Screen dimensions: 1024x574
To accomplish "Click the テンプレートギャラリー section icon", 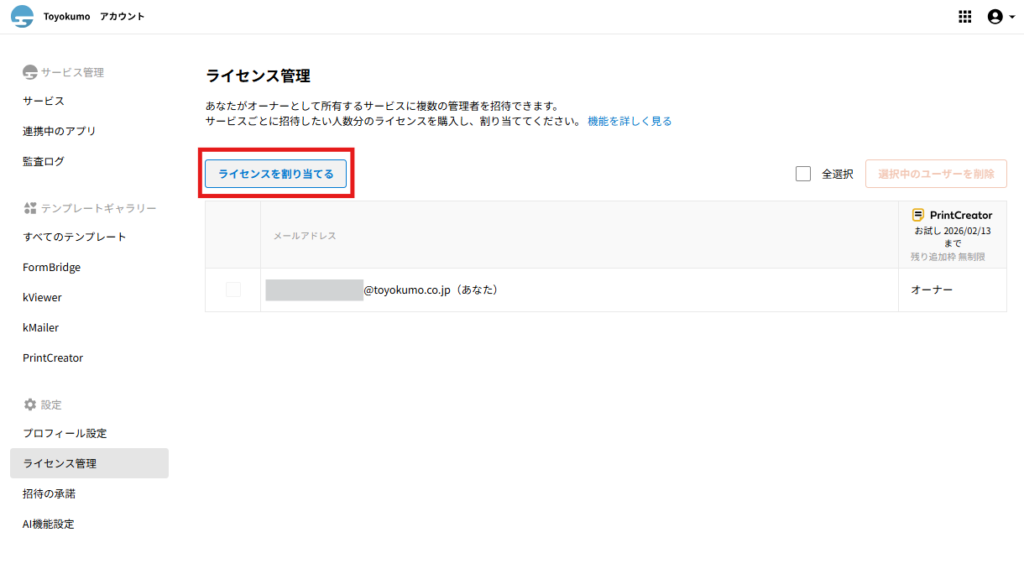I will coord(29,208).
